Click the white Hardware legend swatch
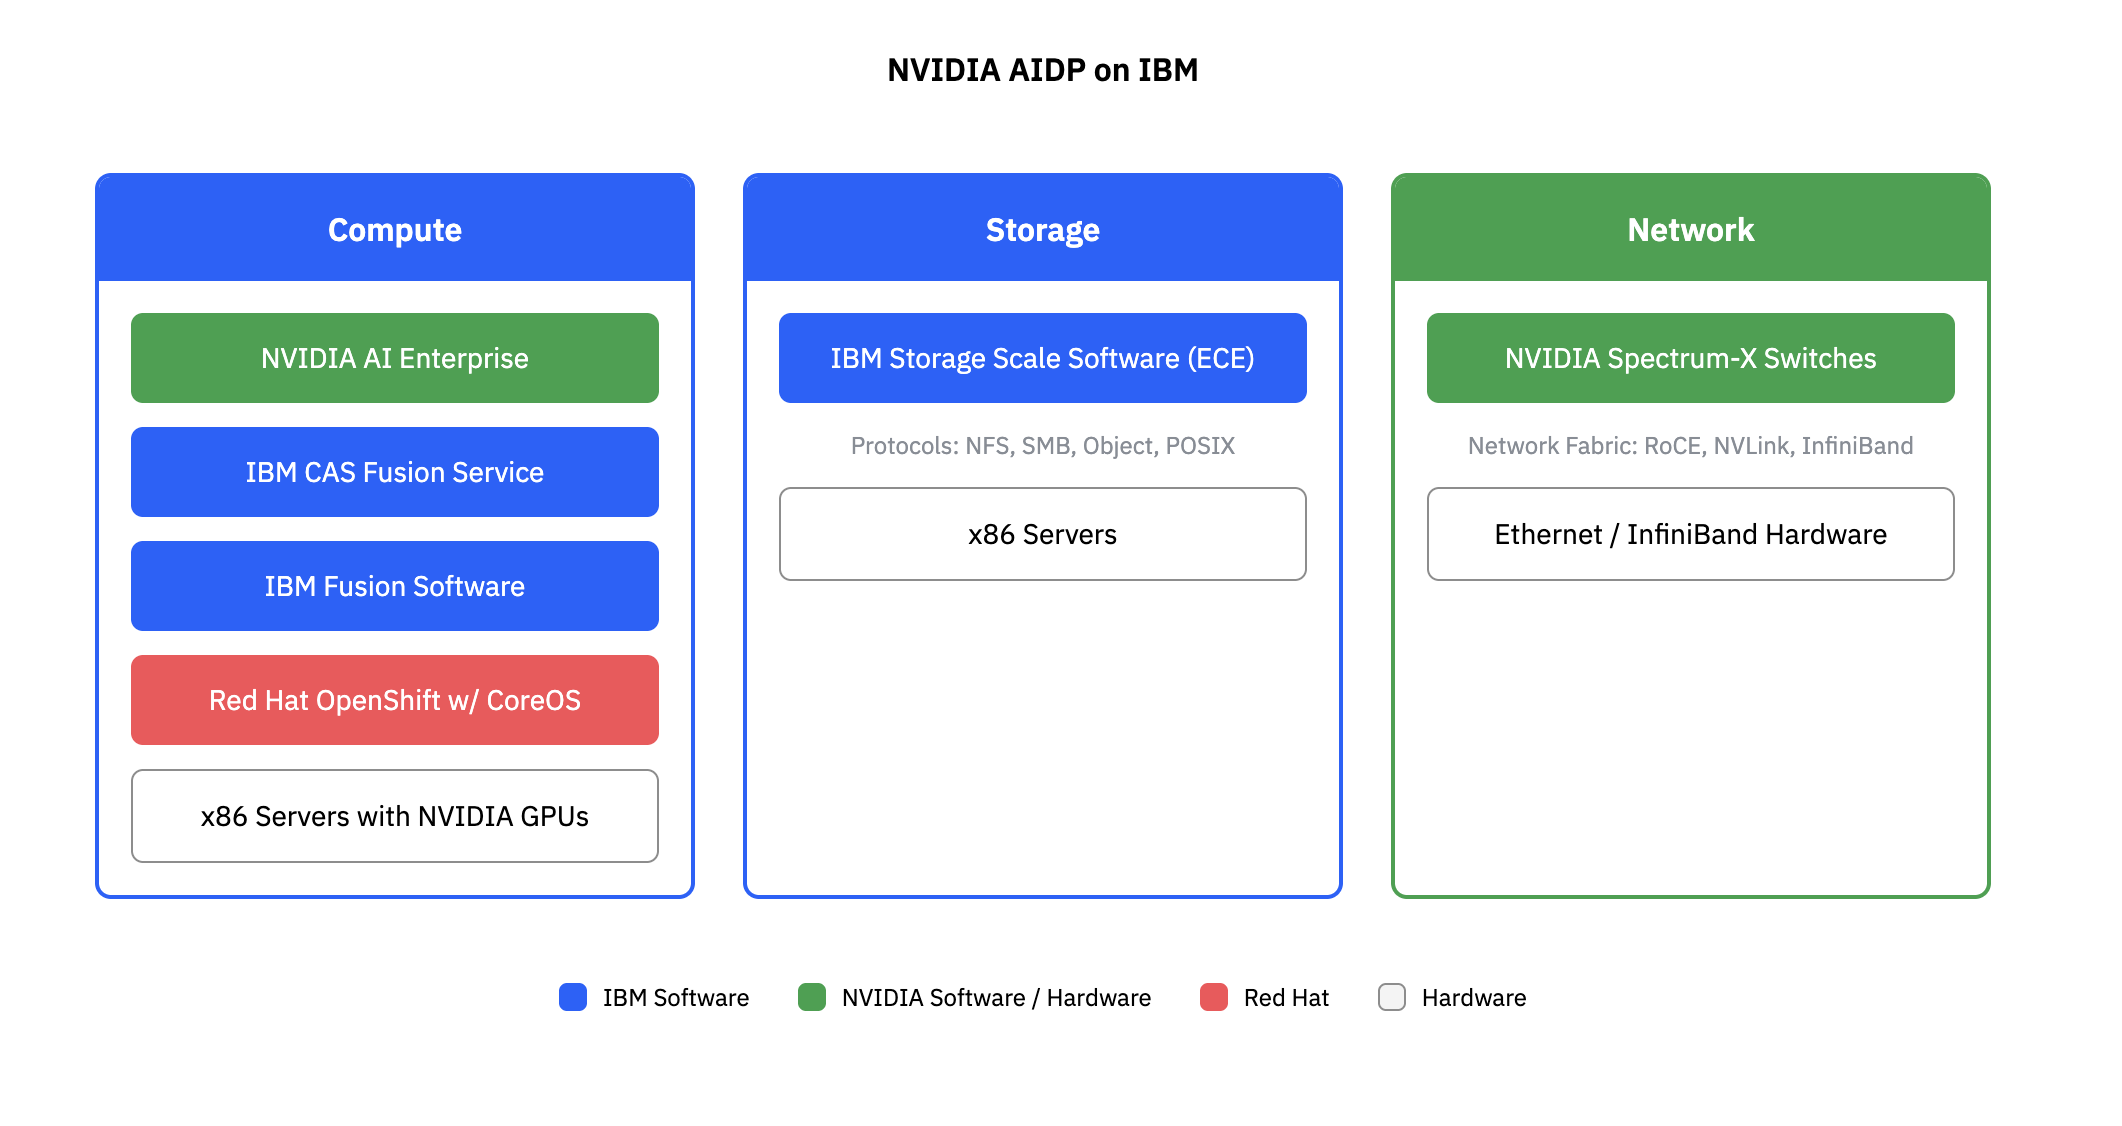Viewport: 2122px width, 1126px height. 1392,997
